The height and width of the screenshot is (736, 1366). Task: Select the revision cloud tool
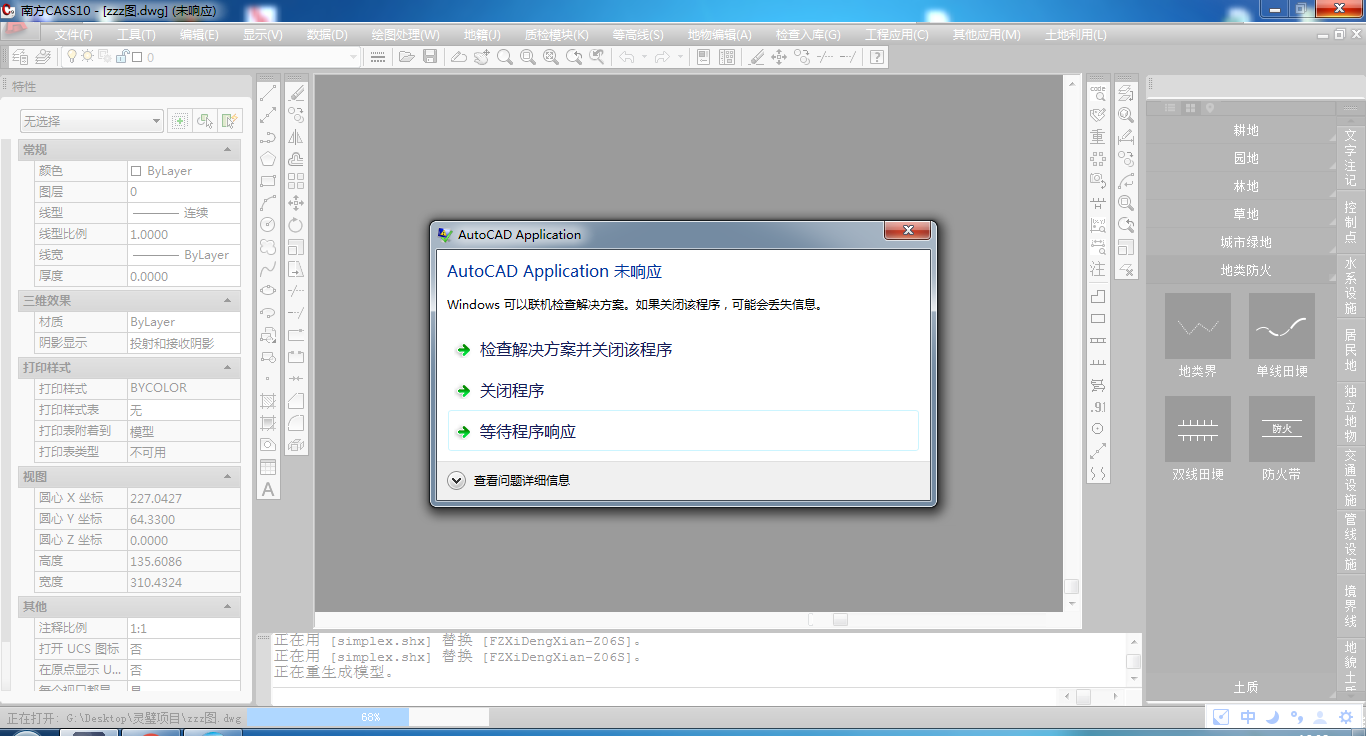268,247
